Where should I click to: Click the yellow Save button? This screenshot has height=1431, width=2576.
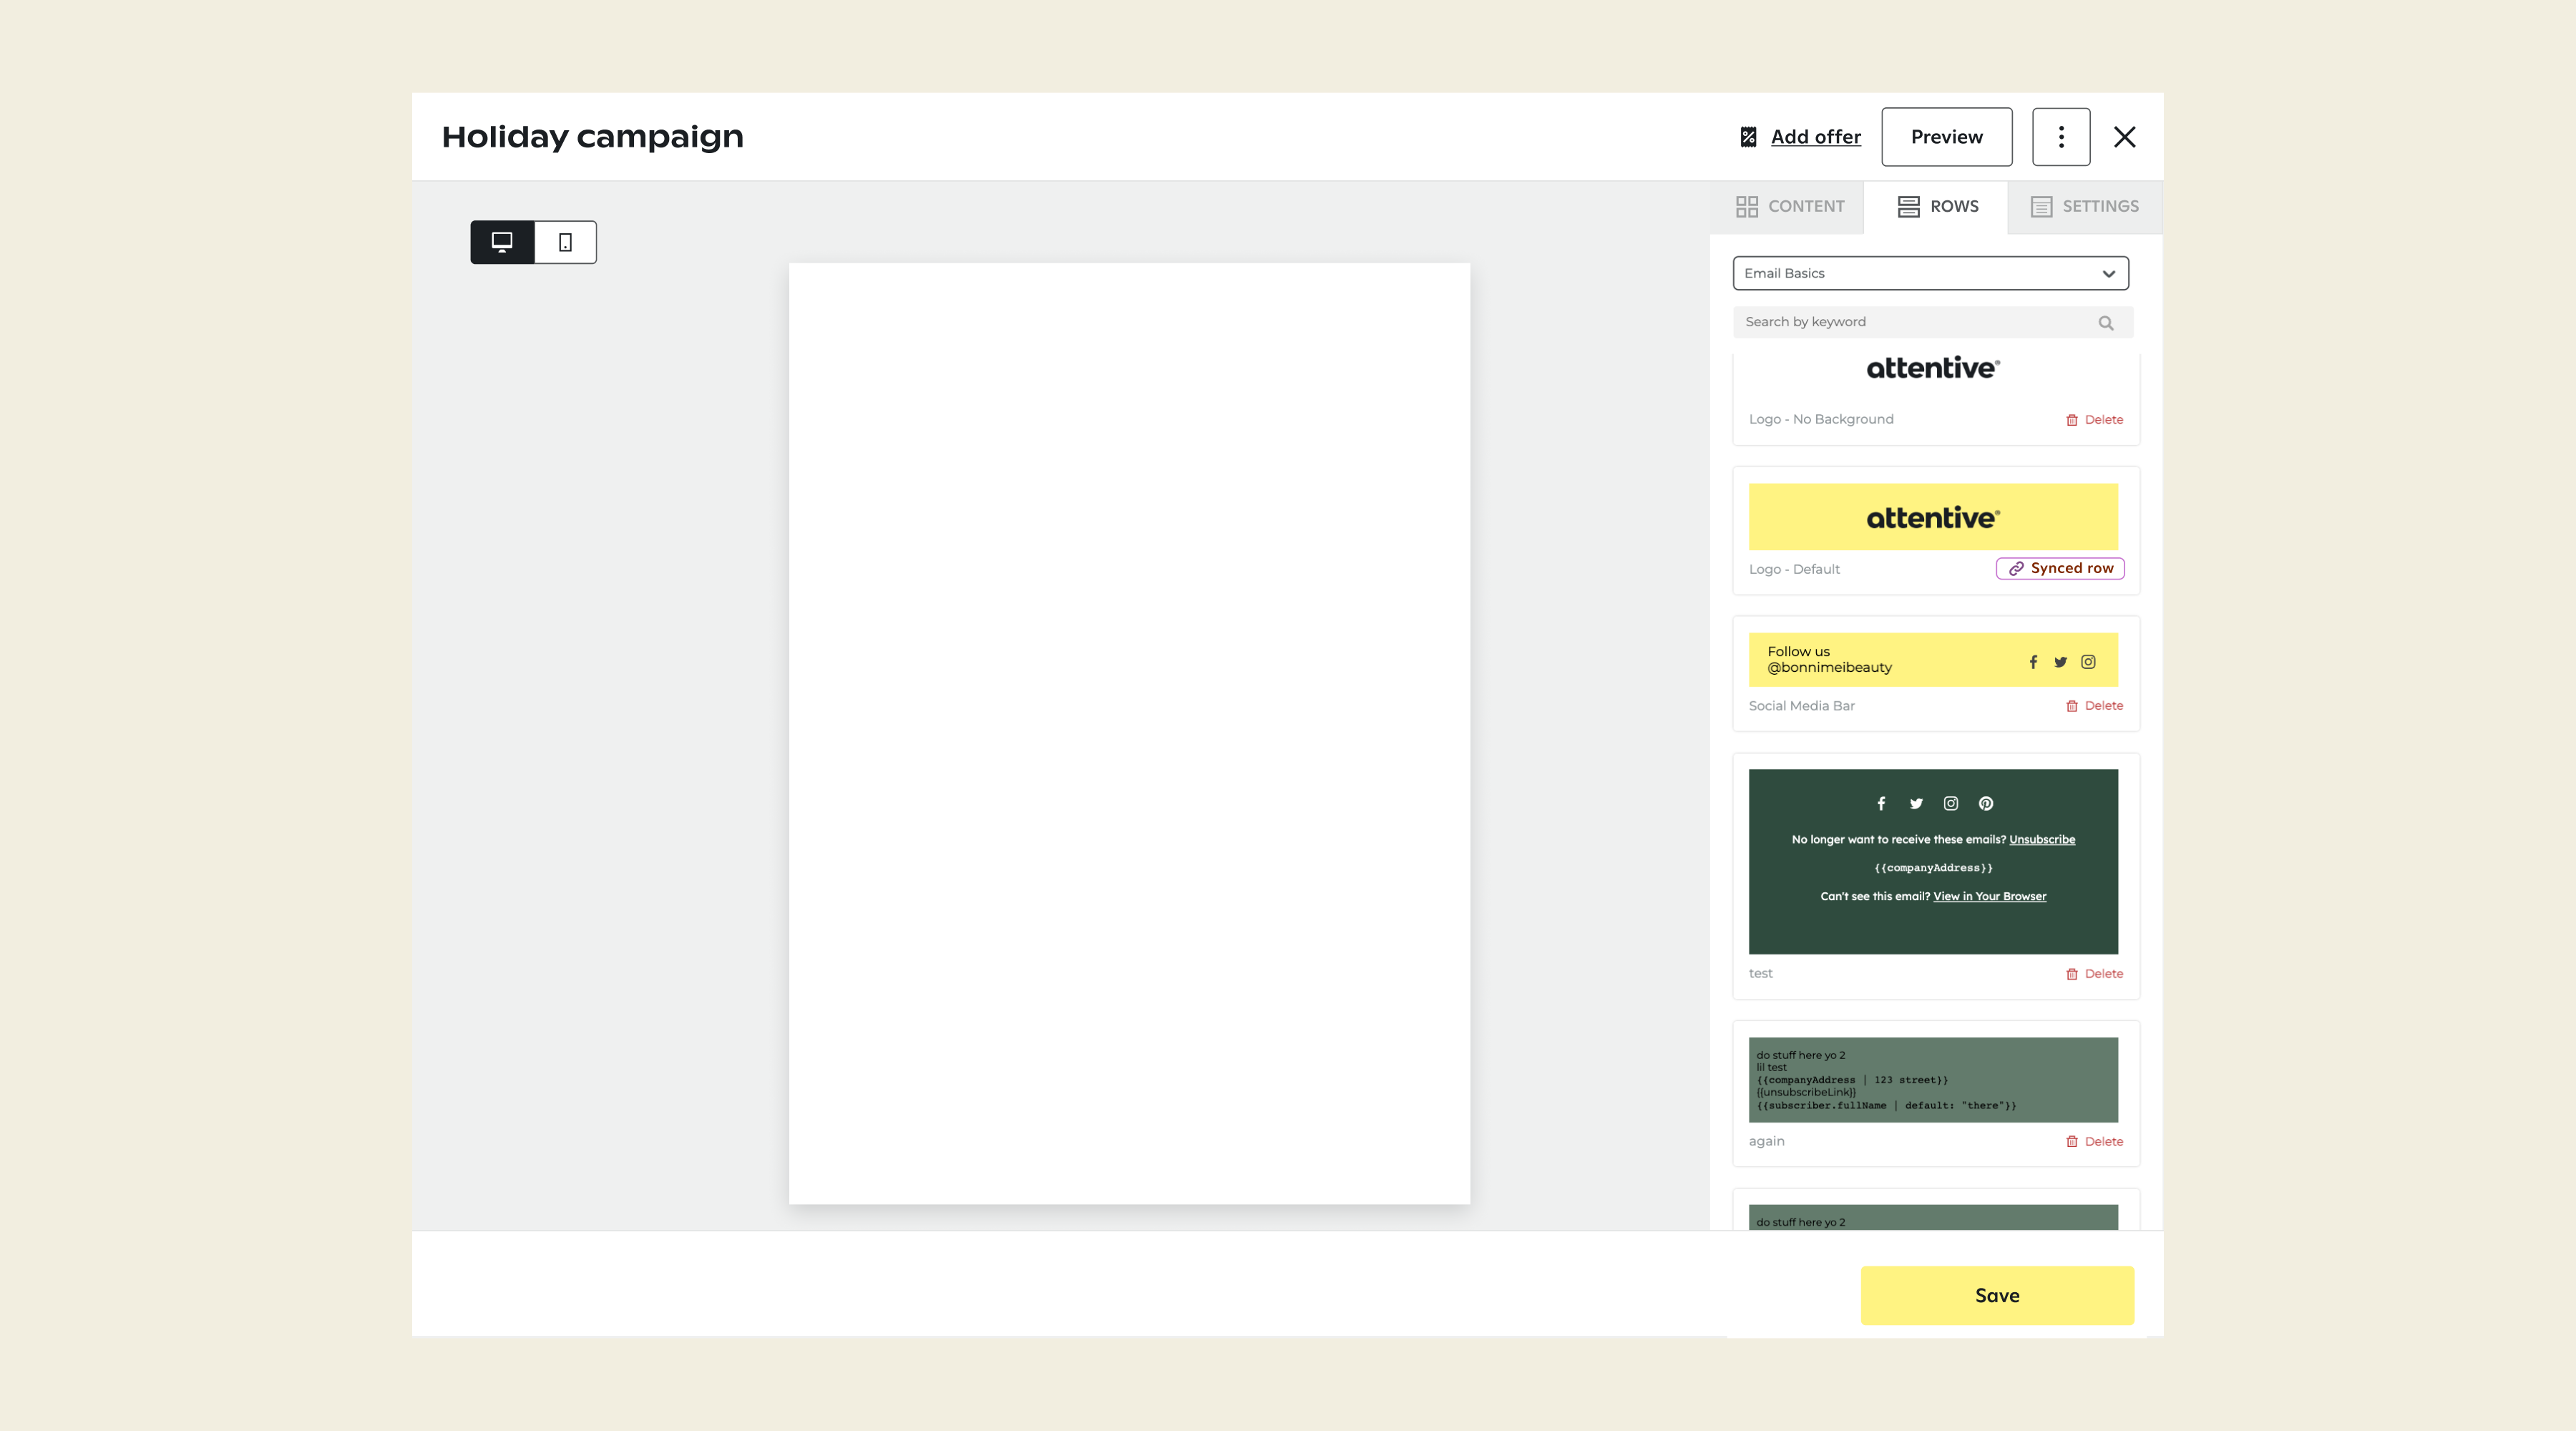(1996, 1295)
